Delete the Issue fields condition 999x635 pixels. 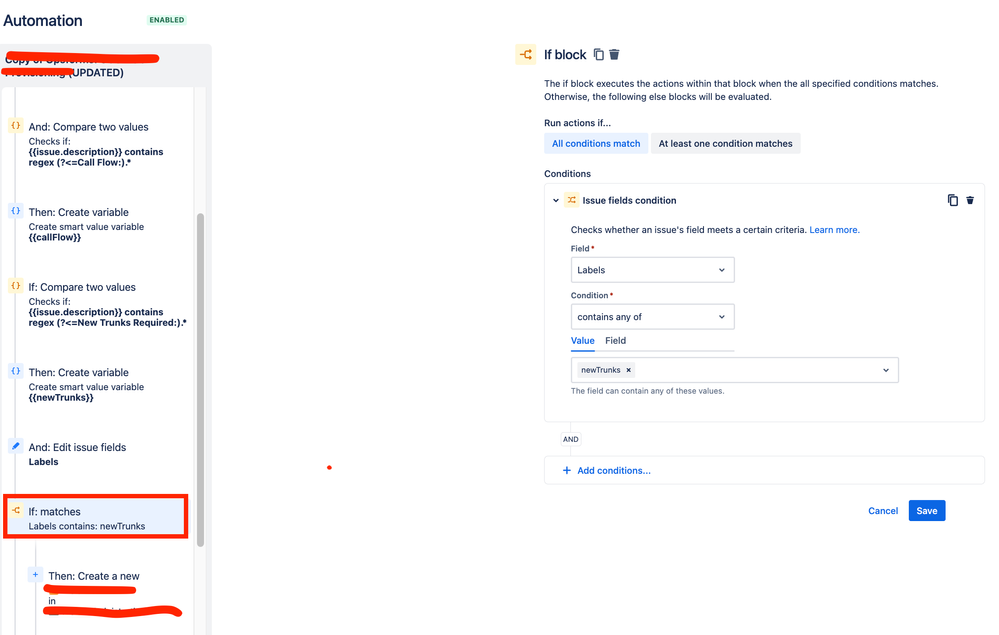click(970, 200)
